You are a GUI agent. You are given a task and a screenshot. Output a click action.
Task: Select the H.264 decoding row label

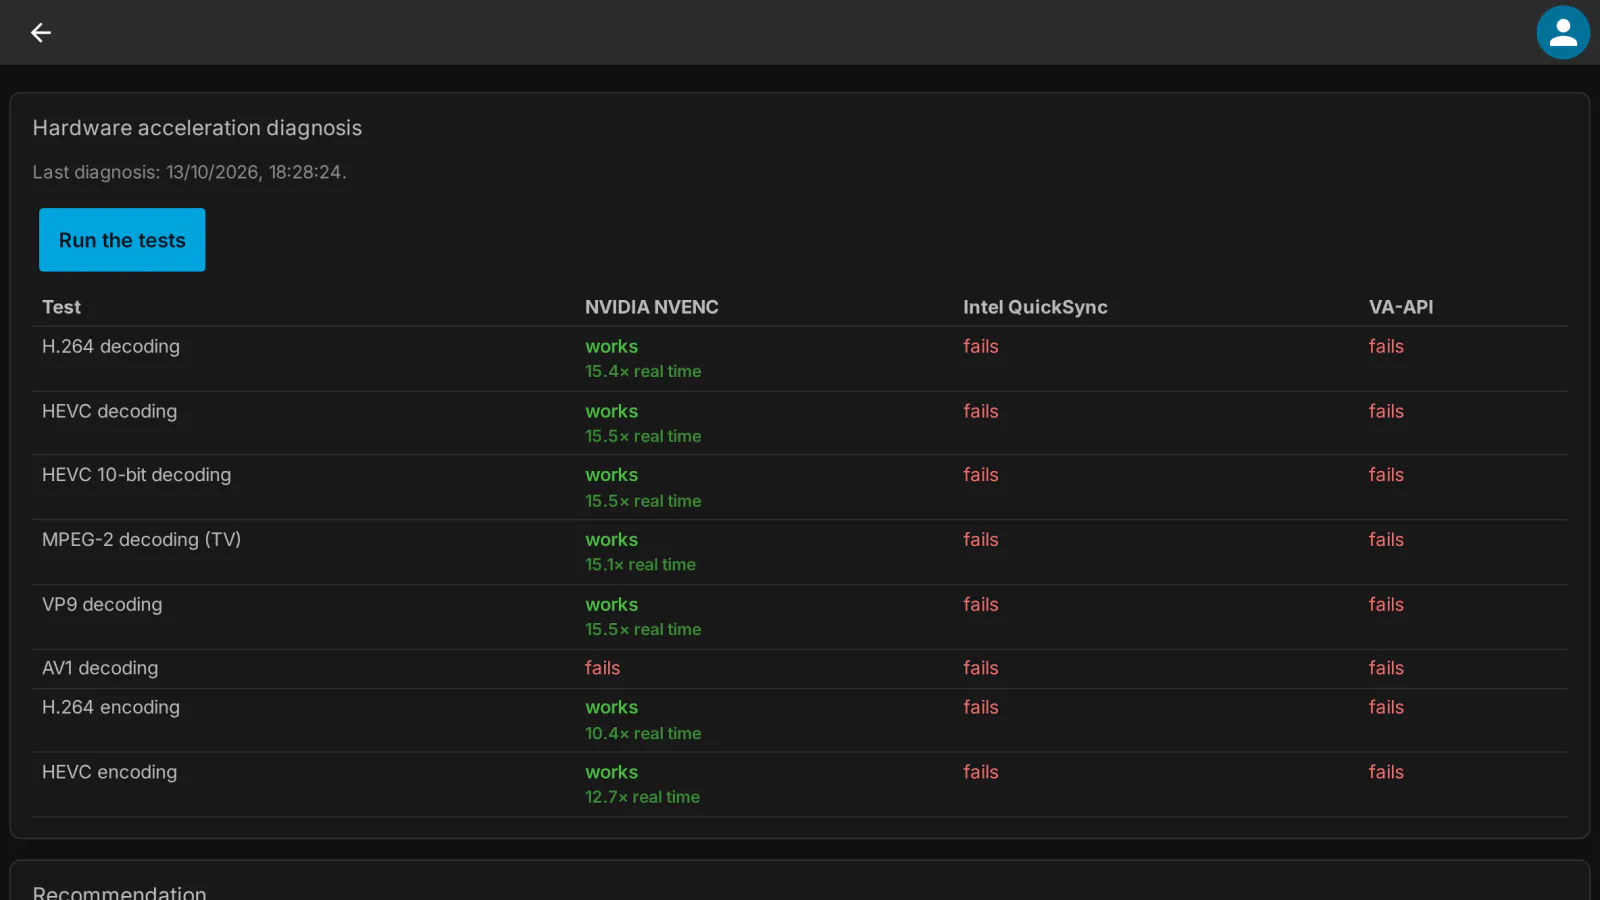[111, 346]
